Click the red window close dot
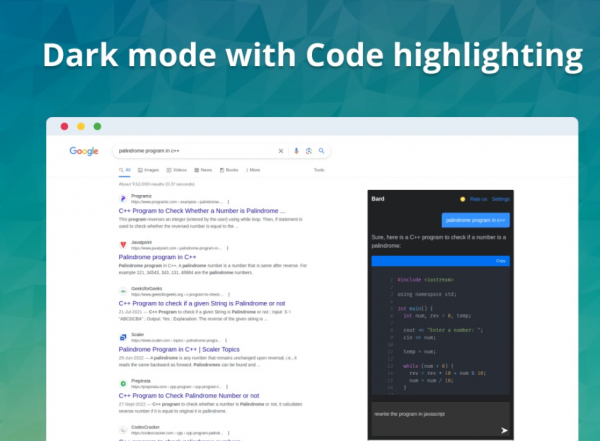600x441 pixels. [64, 126]
